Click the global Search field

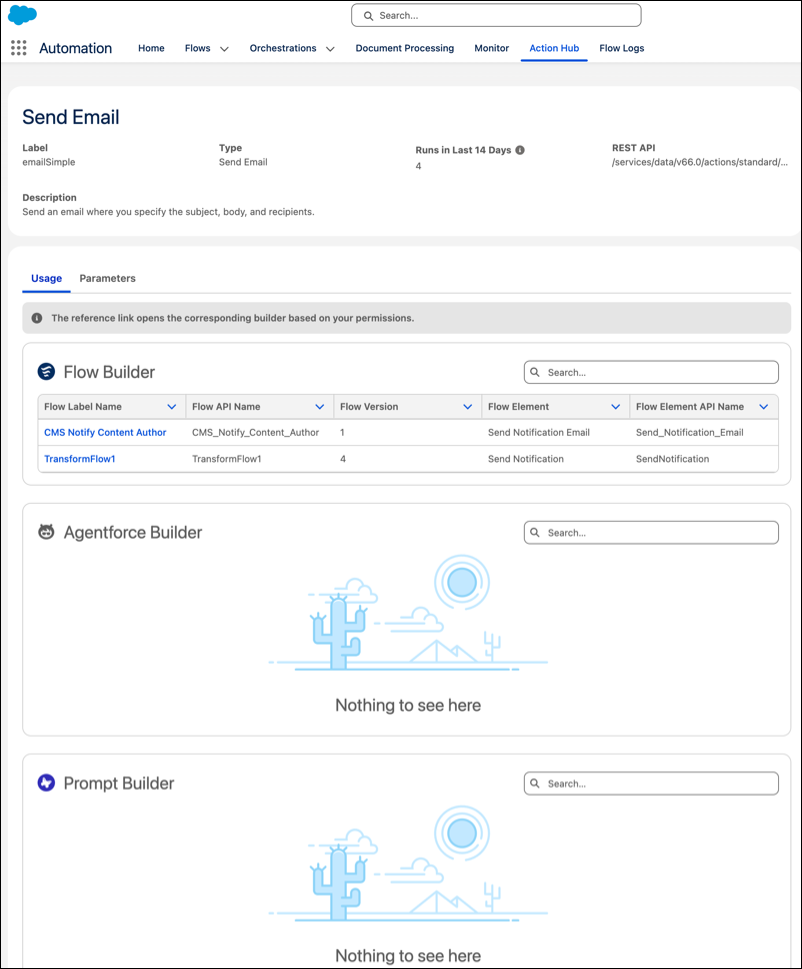(x=496, y=15)
